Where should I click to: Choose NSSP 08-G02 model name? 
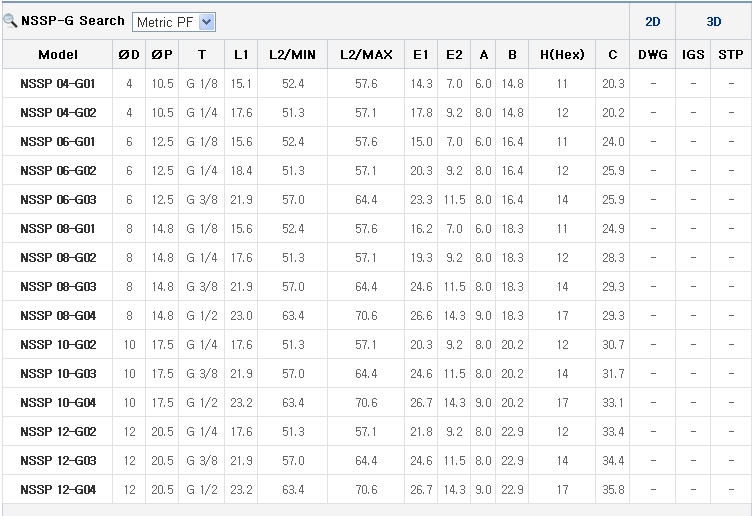coord(58,258)
